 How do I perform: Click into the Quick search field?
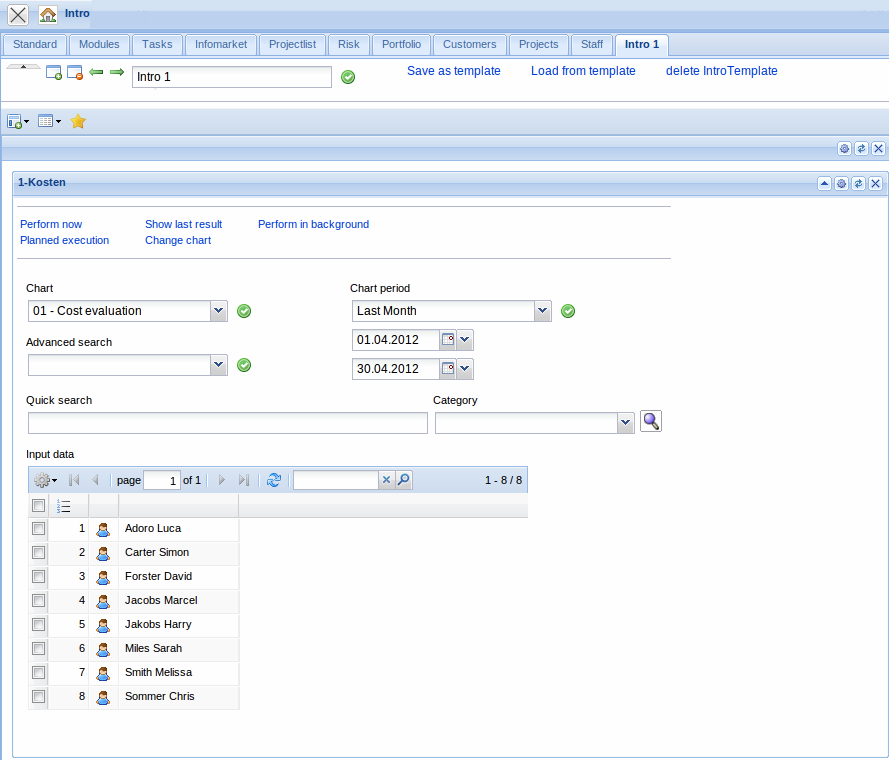(227, 423)
